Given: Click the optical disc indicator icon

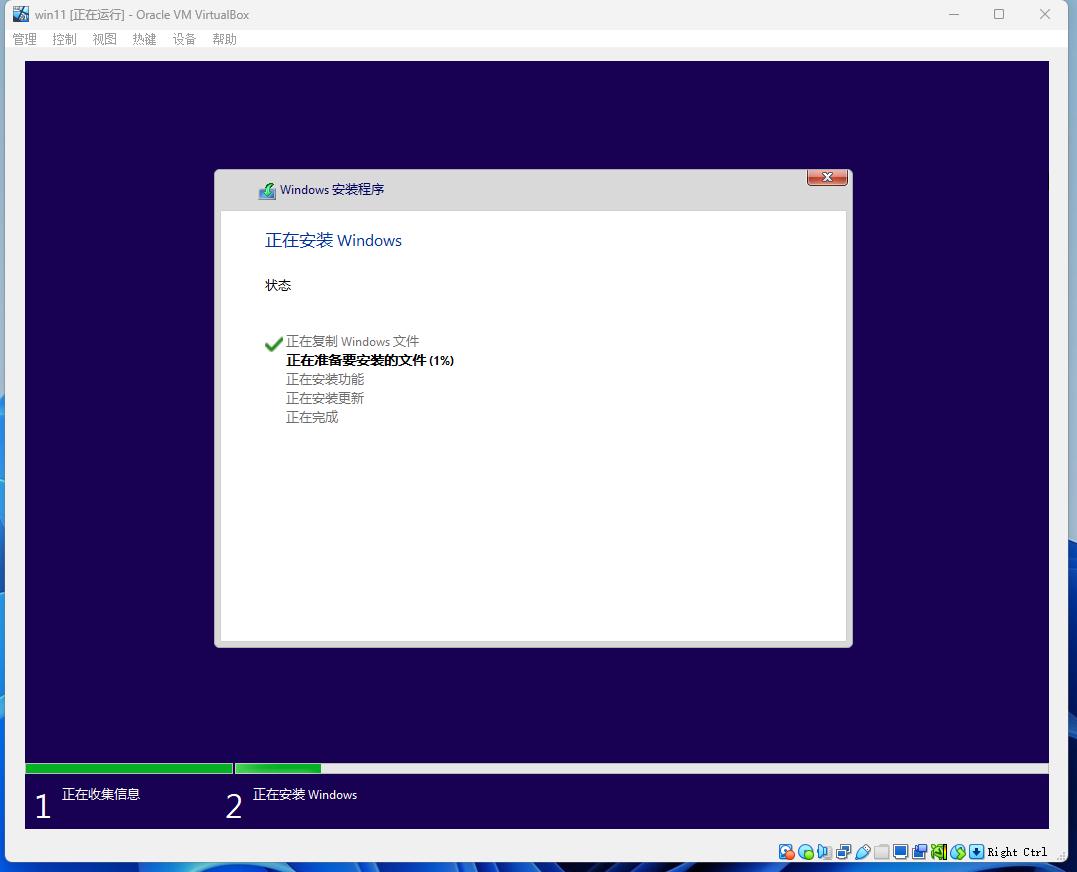Looking at the screenshot, I should click(806, 852).
